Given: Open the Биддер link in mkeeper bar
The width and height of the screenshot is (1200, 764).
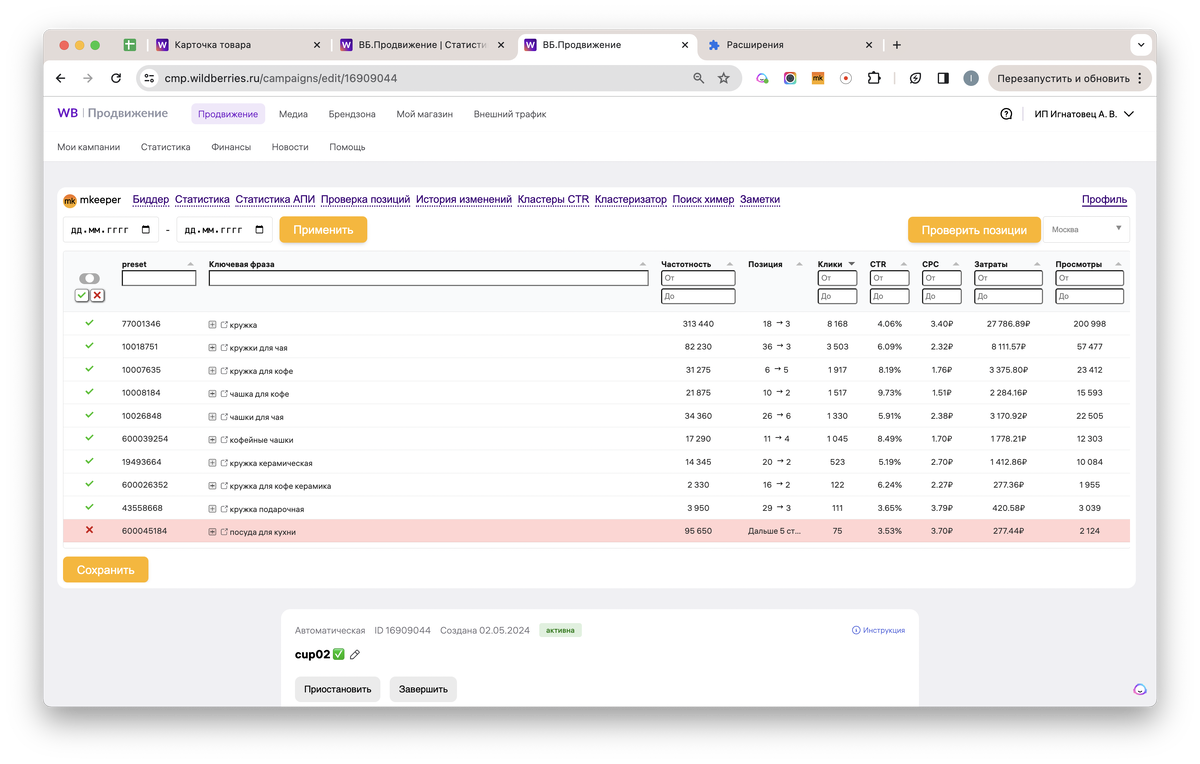Looking at the screenshot, I should 151,200.
